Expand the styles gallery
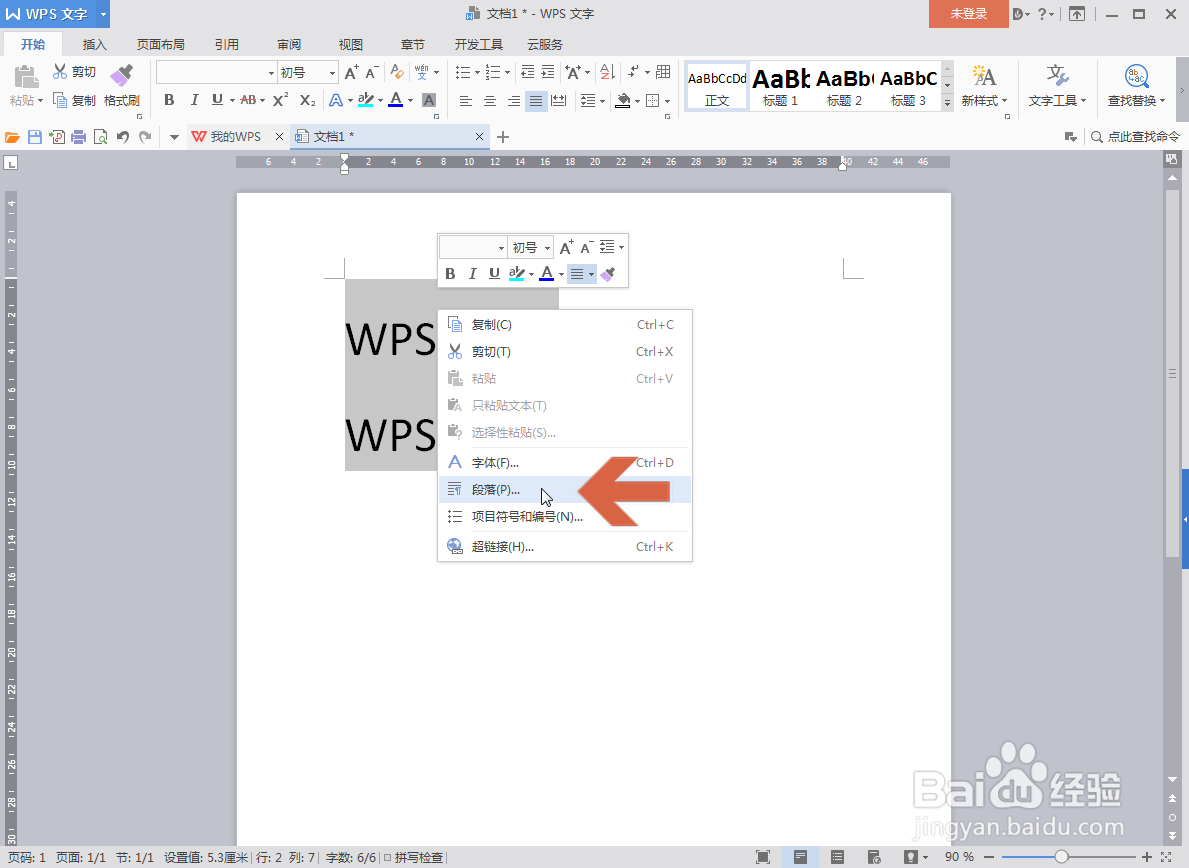The image size is (1189, 868). point(947,102)
